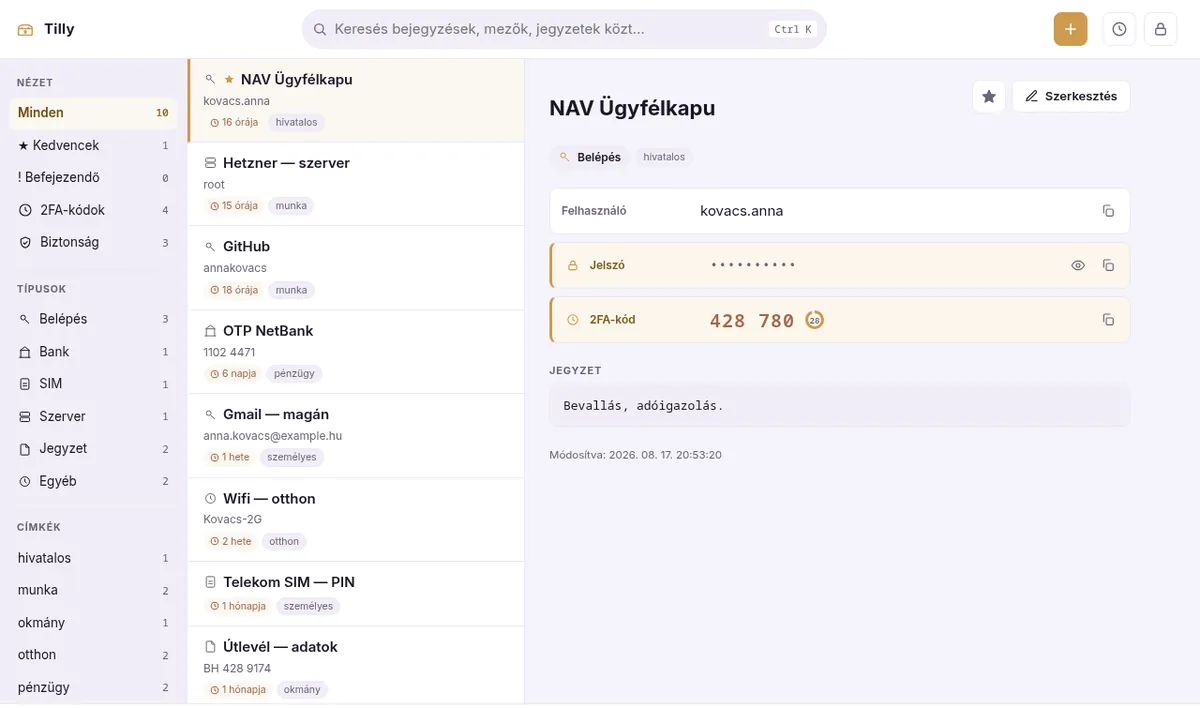Click the munka tag on Hetzner entry

point(291,206)
